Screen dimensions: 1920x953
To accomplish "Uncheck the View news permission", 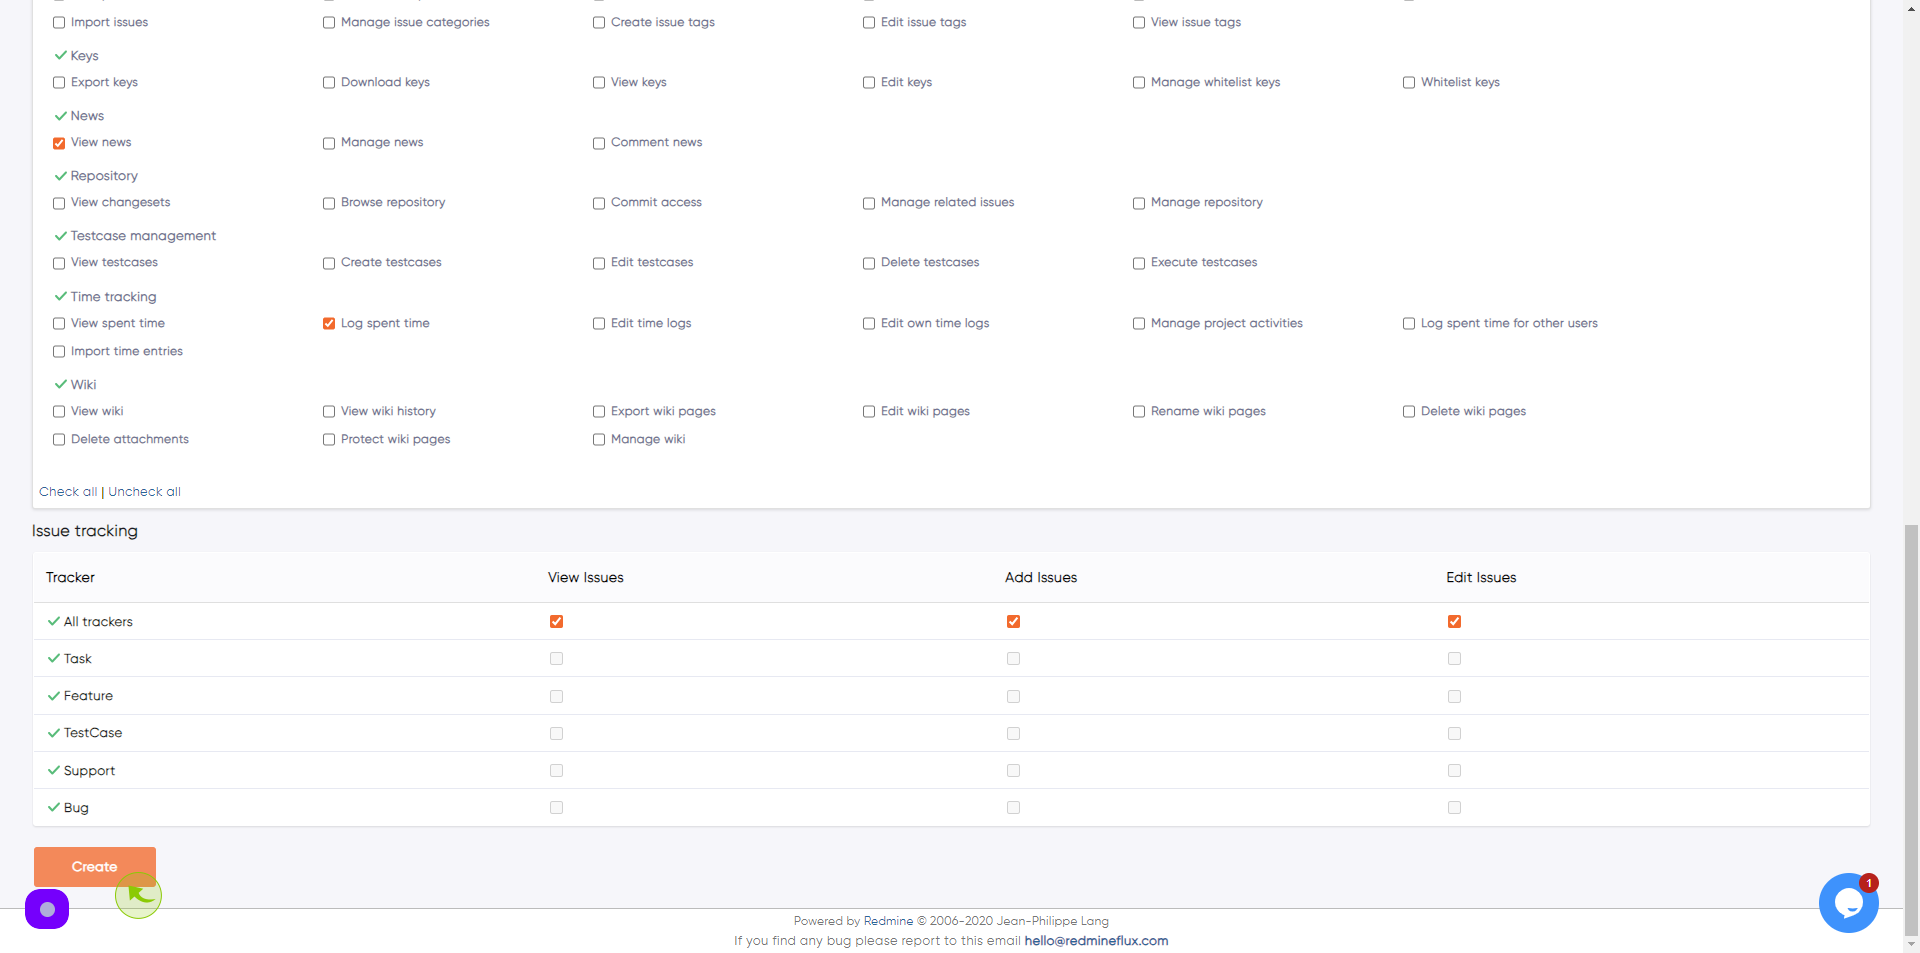I will 59,143.
